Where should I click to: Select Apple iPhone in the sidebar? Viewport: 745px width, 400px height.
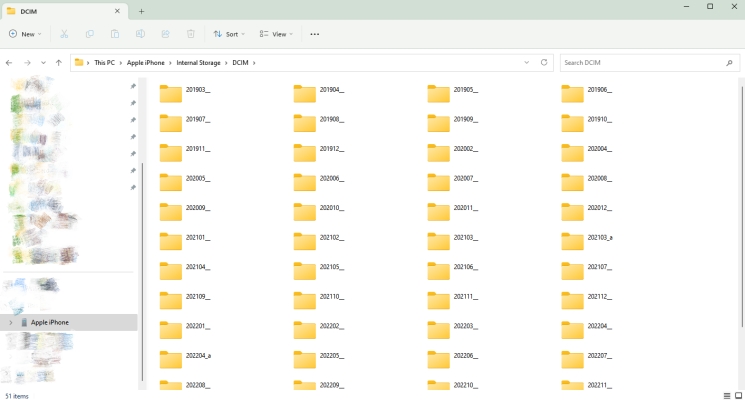point(50,322)
